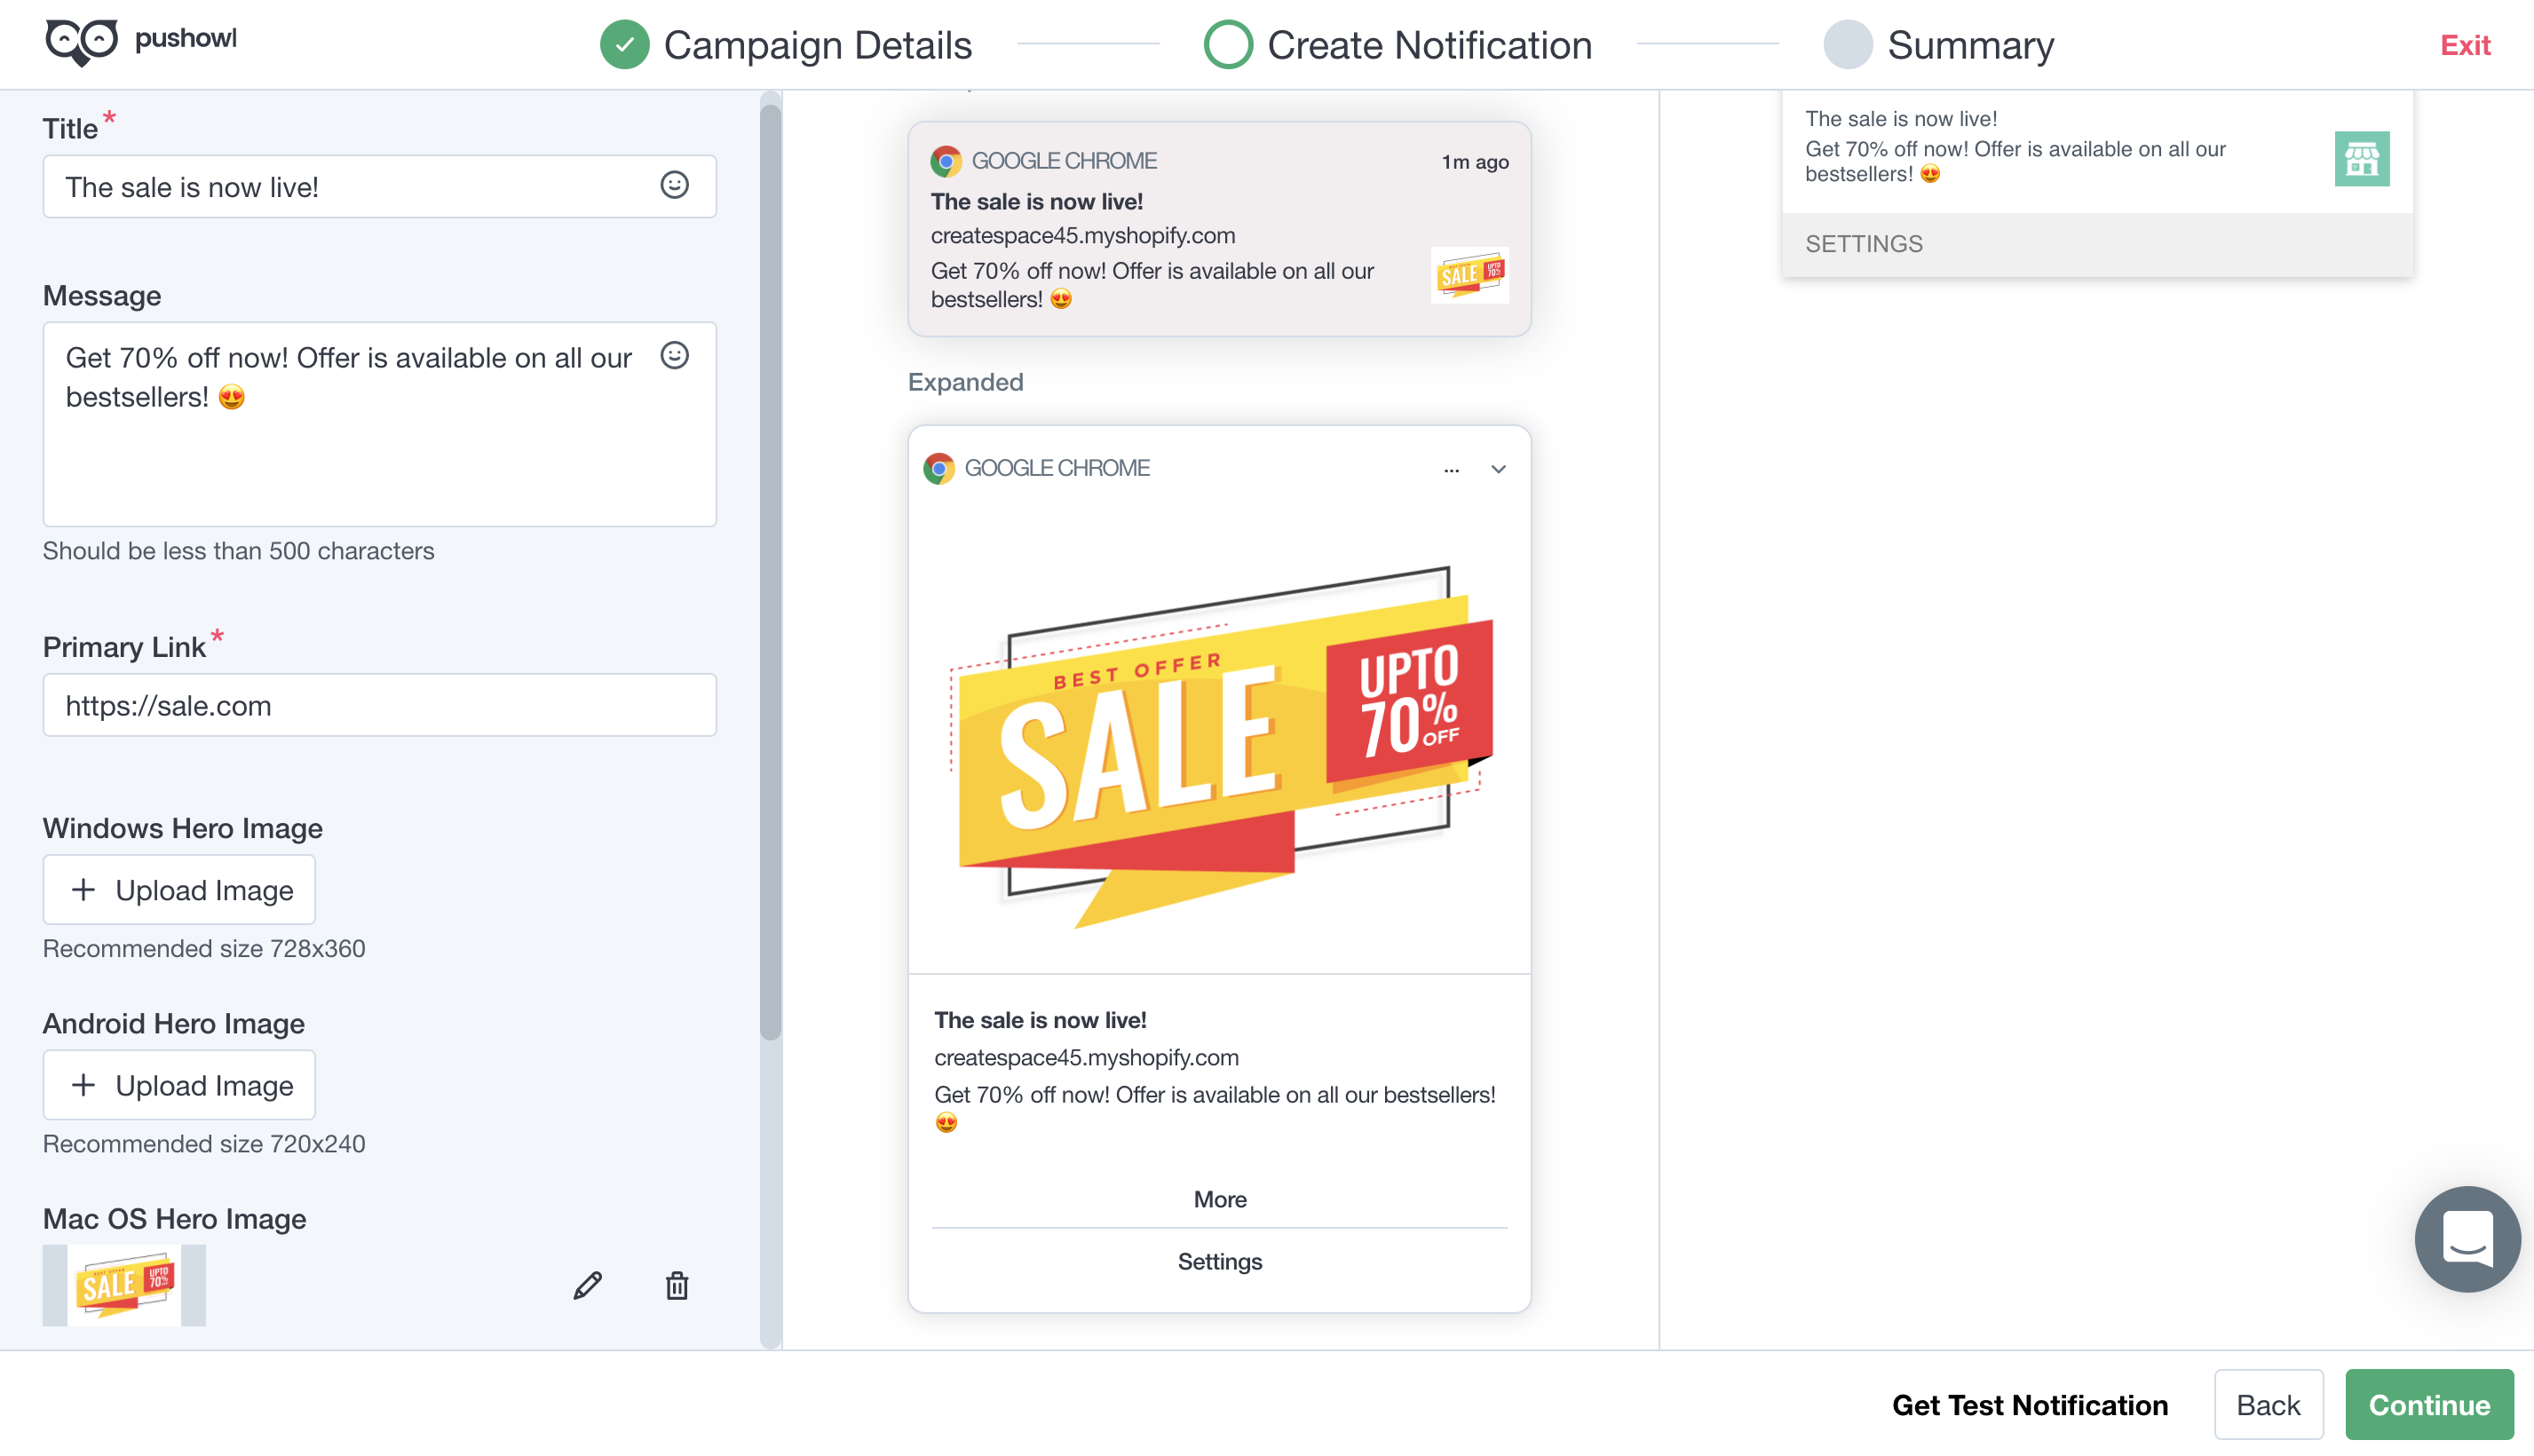Click createspace45.myshopify.com in collapsed notification

click(x=1083, y=236)
